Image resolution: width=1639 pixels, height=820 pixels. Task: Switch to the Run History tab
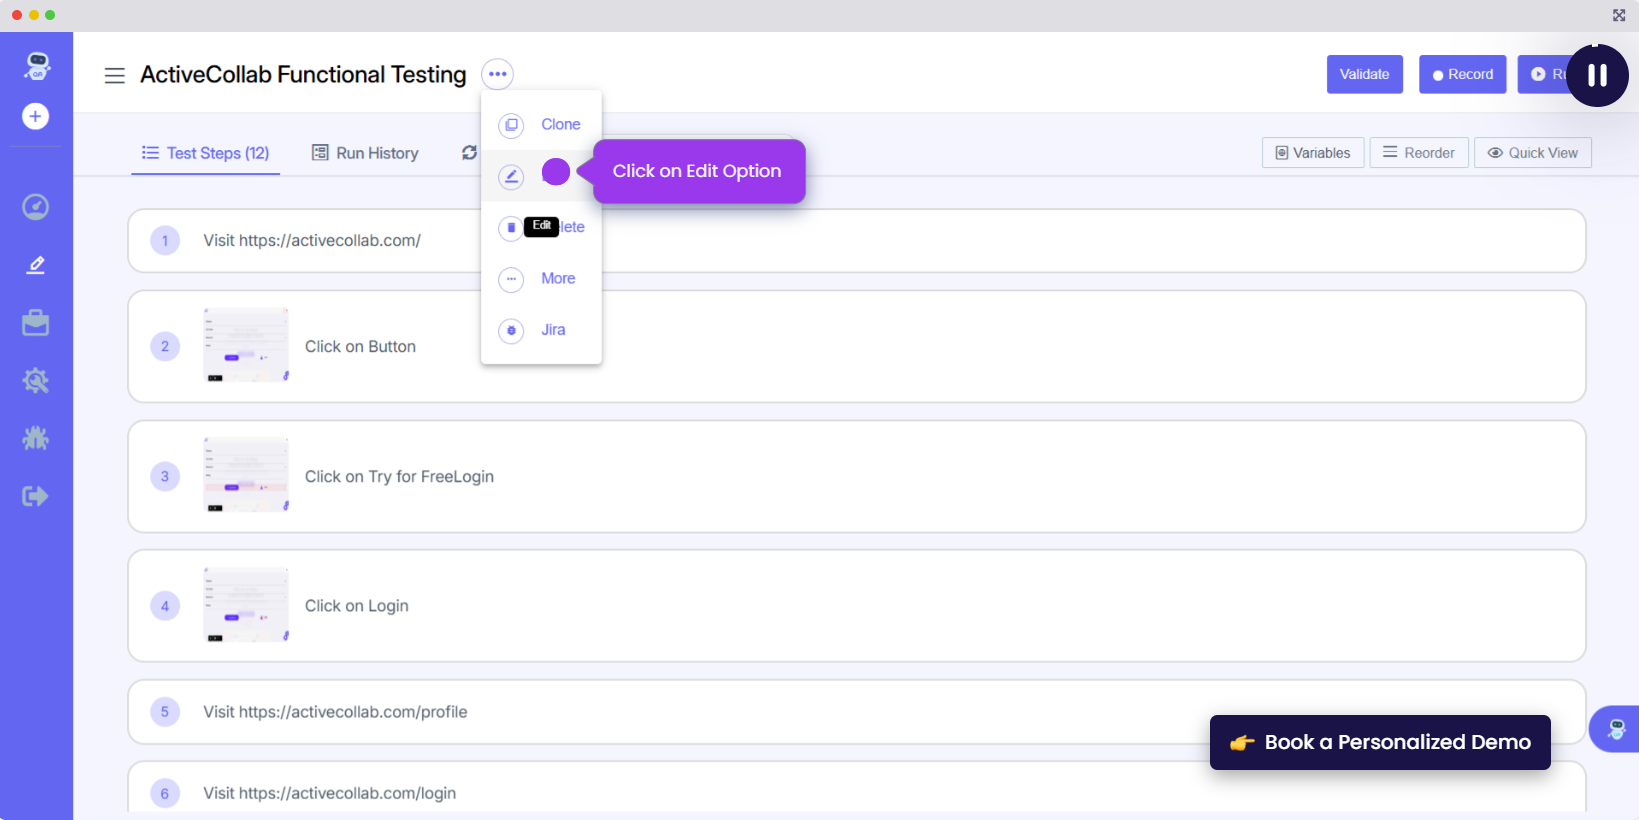coord(365,153)
